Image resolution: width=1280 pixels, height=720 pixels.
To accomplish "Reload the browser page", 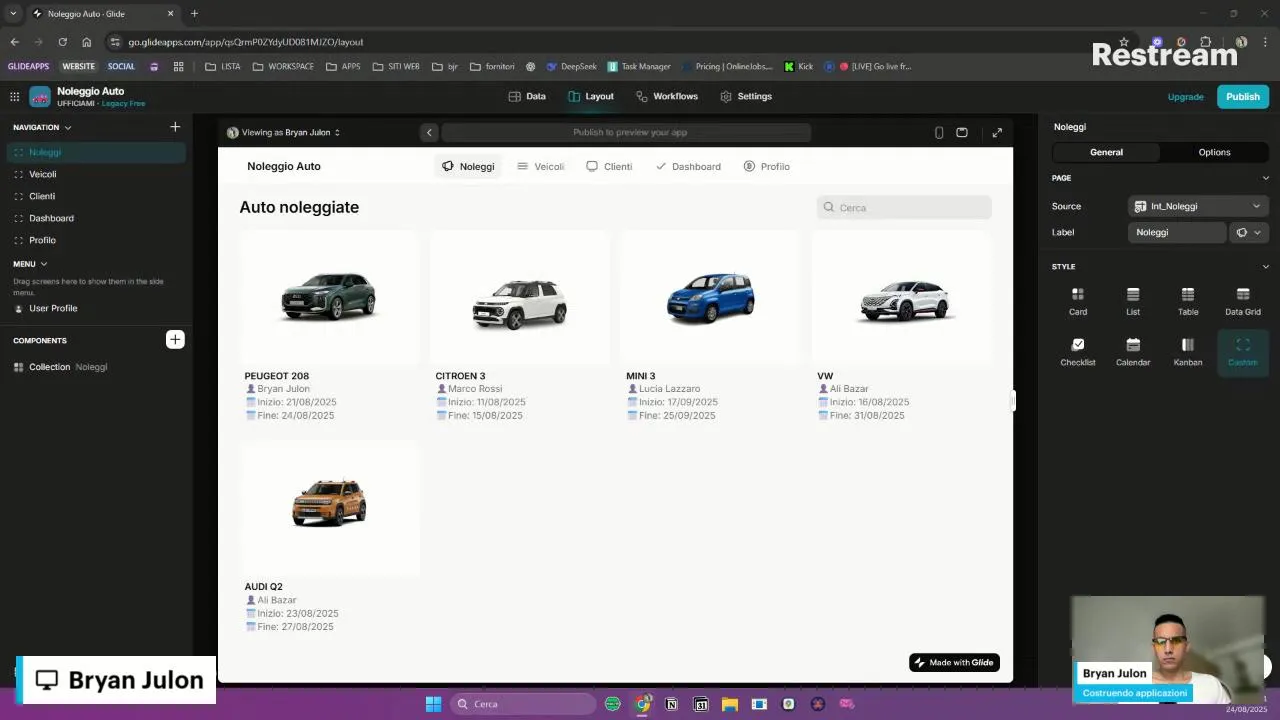I will [x=62, y=42].
